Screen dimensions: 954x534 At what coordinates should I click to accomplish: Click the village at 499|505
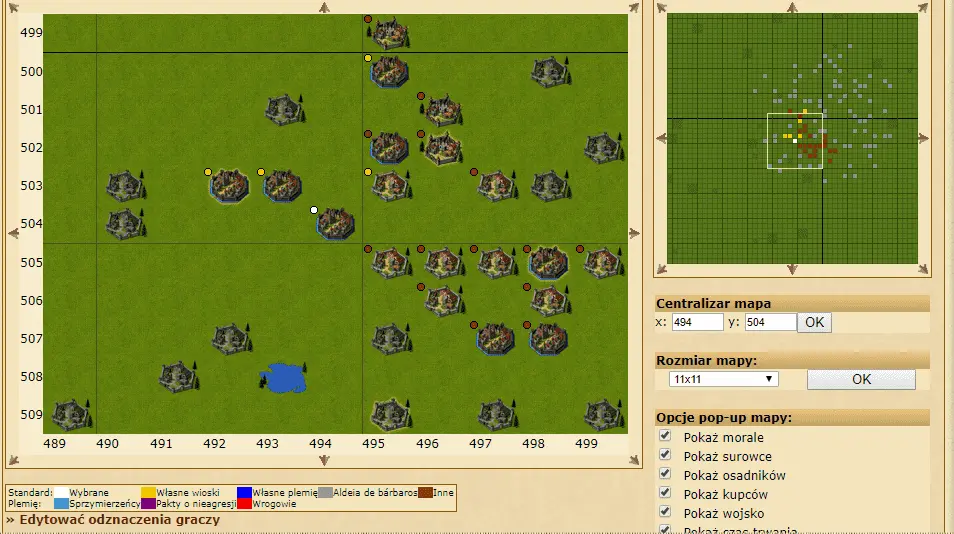click(x=602, y=262)
